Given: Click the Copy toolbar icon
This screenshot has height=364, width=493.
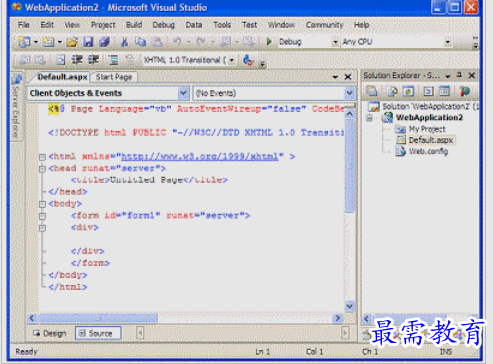Looking at the screenshot, I should 140,42.
